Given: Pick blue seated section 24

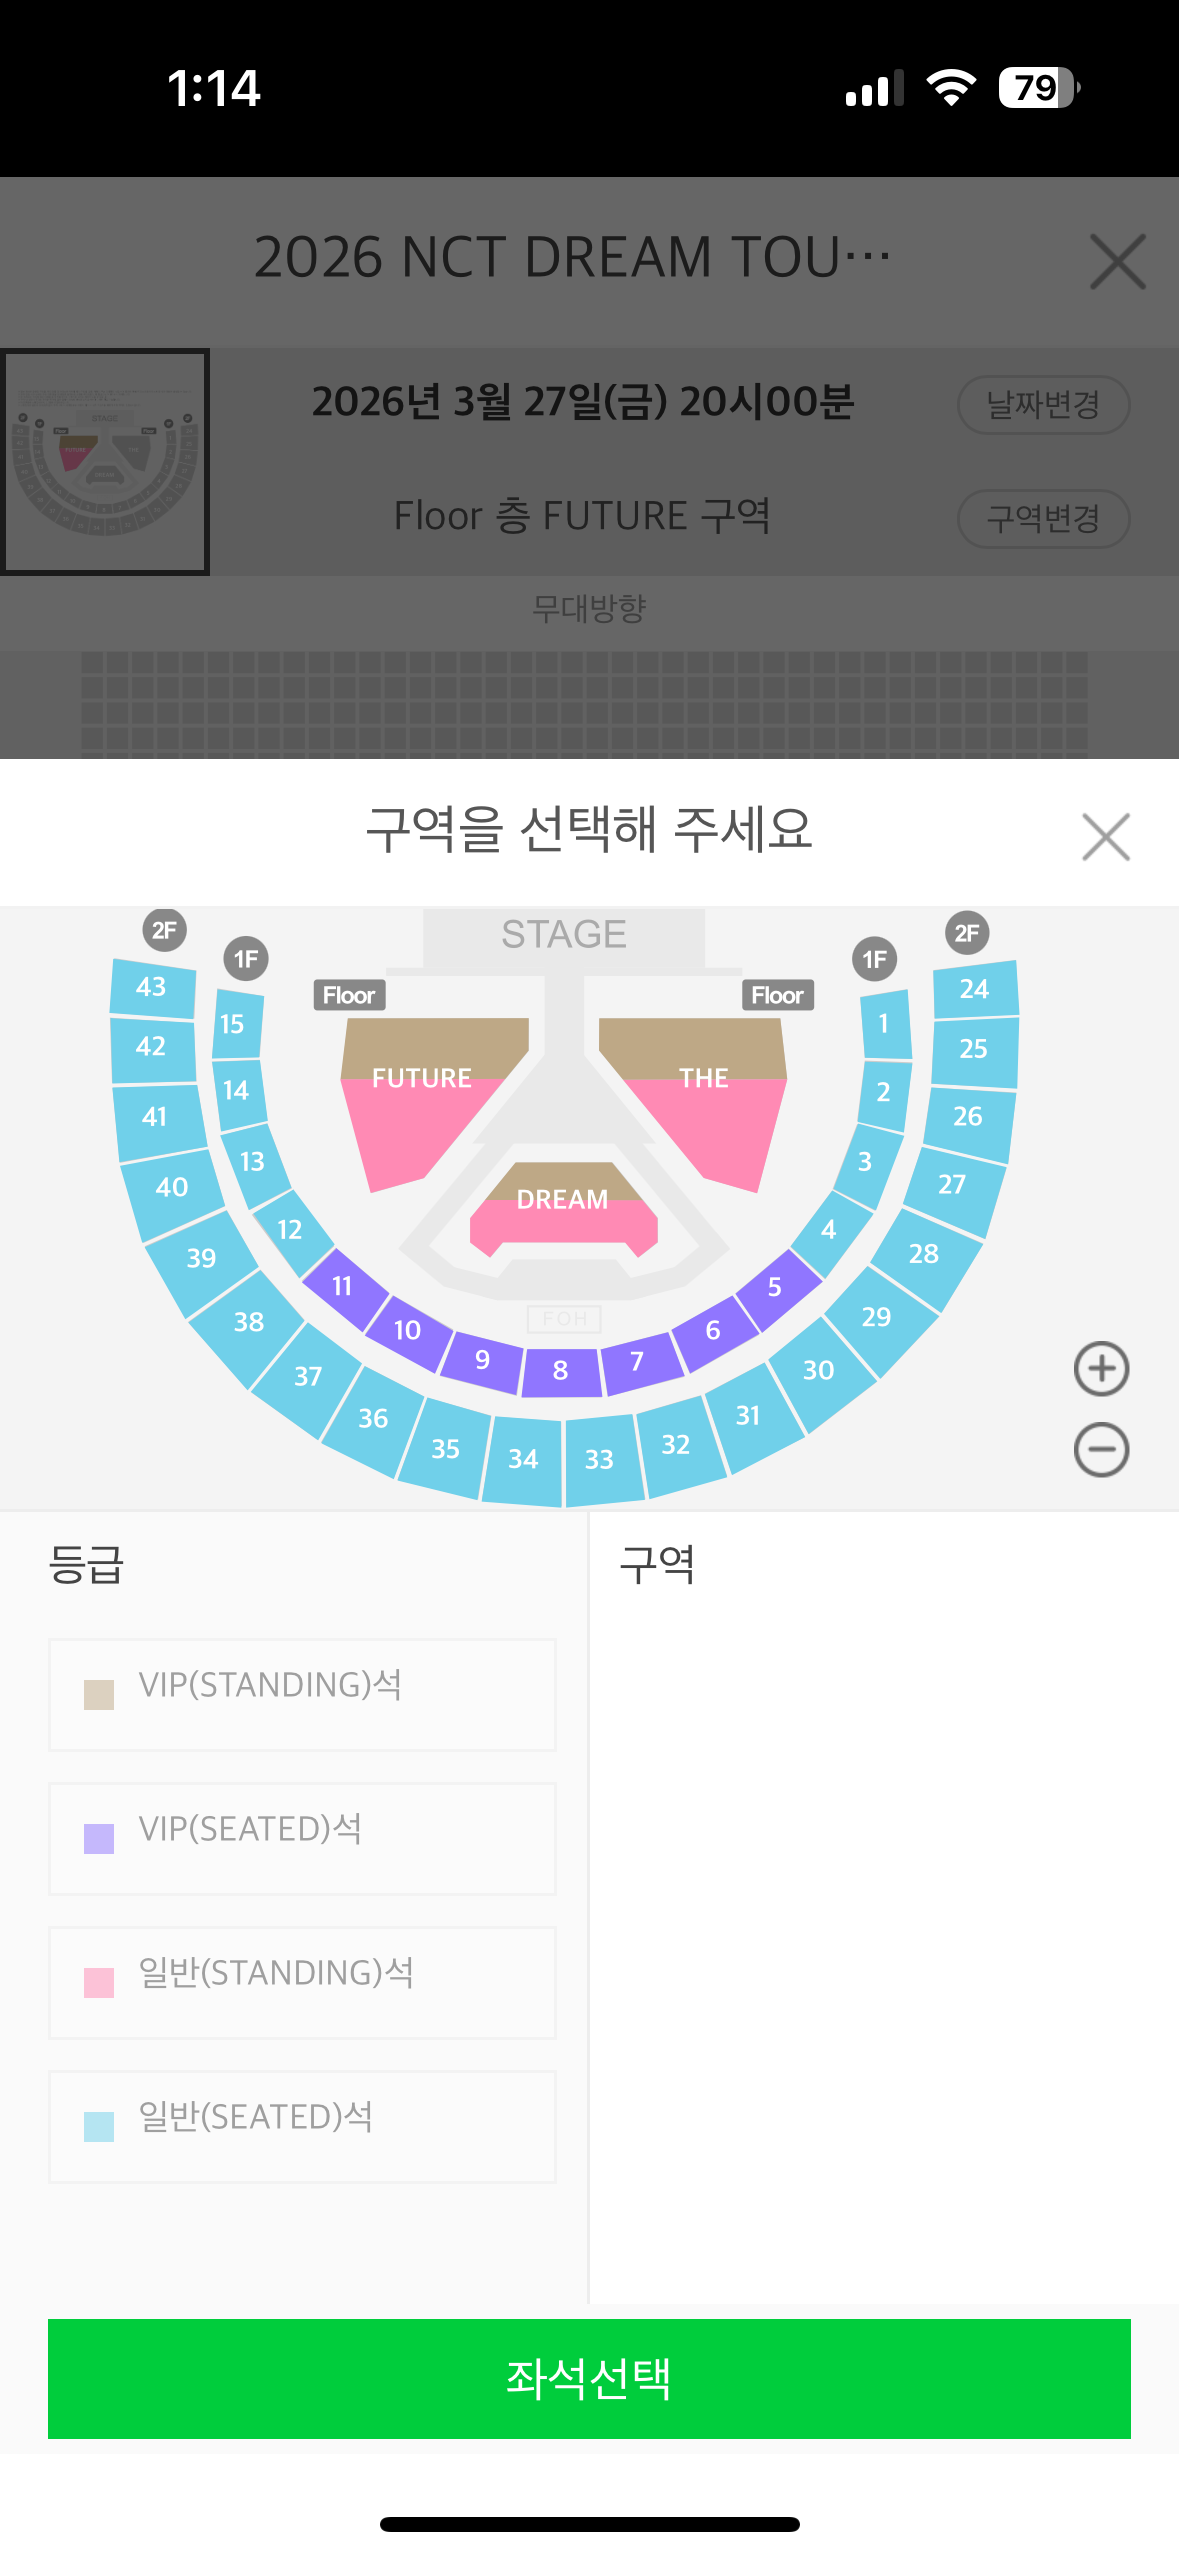Looking at the screenshot, I should [975, 989].
